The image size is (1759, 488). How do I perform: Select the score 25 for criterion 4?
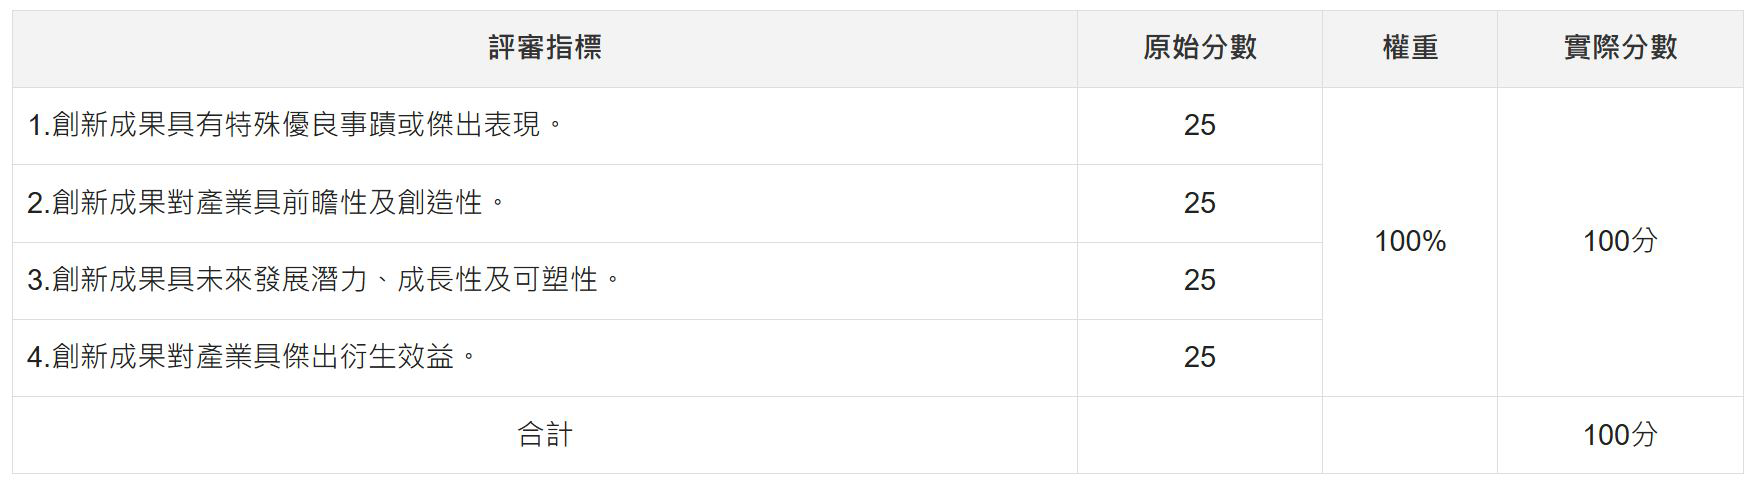(1200, 358)
